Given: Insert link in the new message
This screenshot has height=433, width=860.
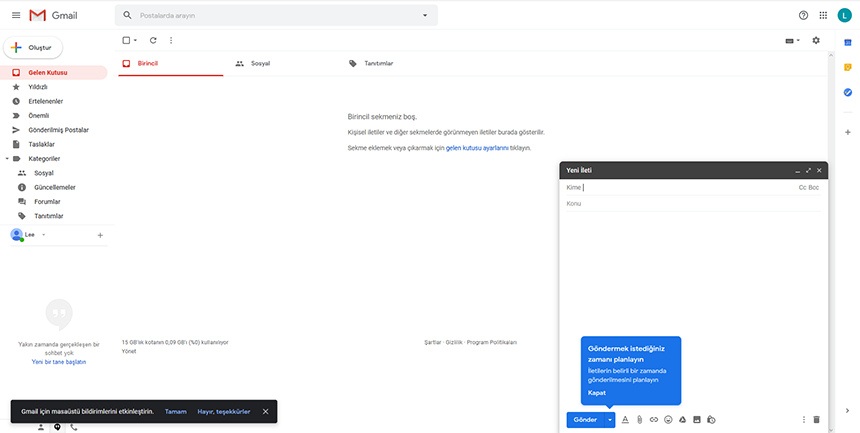Looking at the screenshot, I should 653,419.
